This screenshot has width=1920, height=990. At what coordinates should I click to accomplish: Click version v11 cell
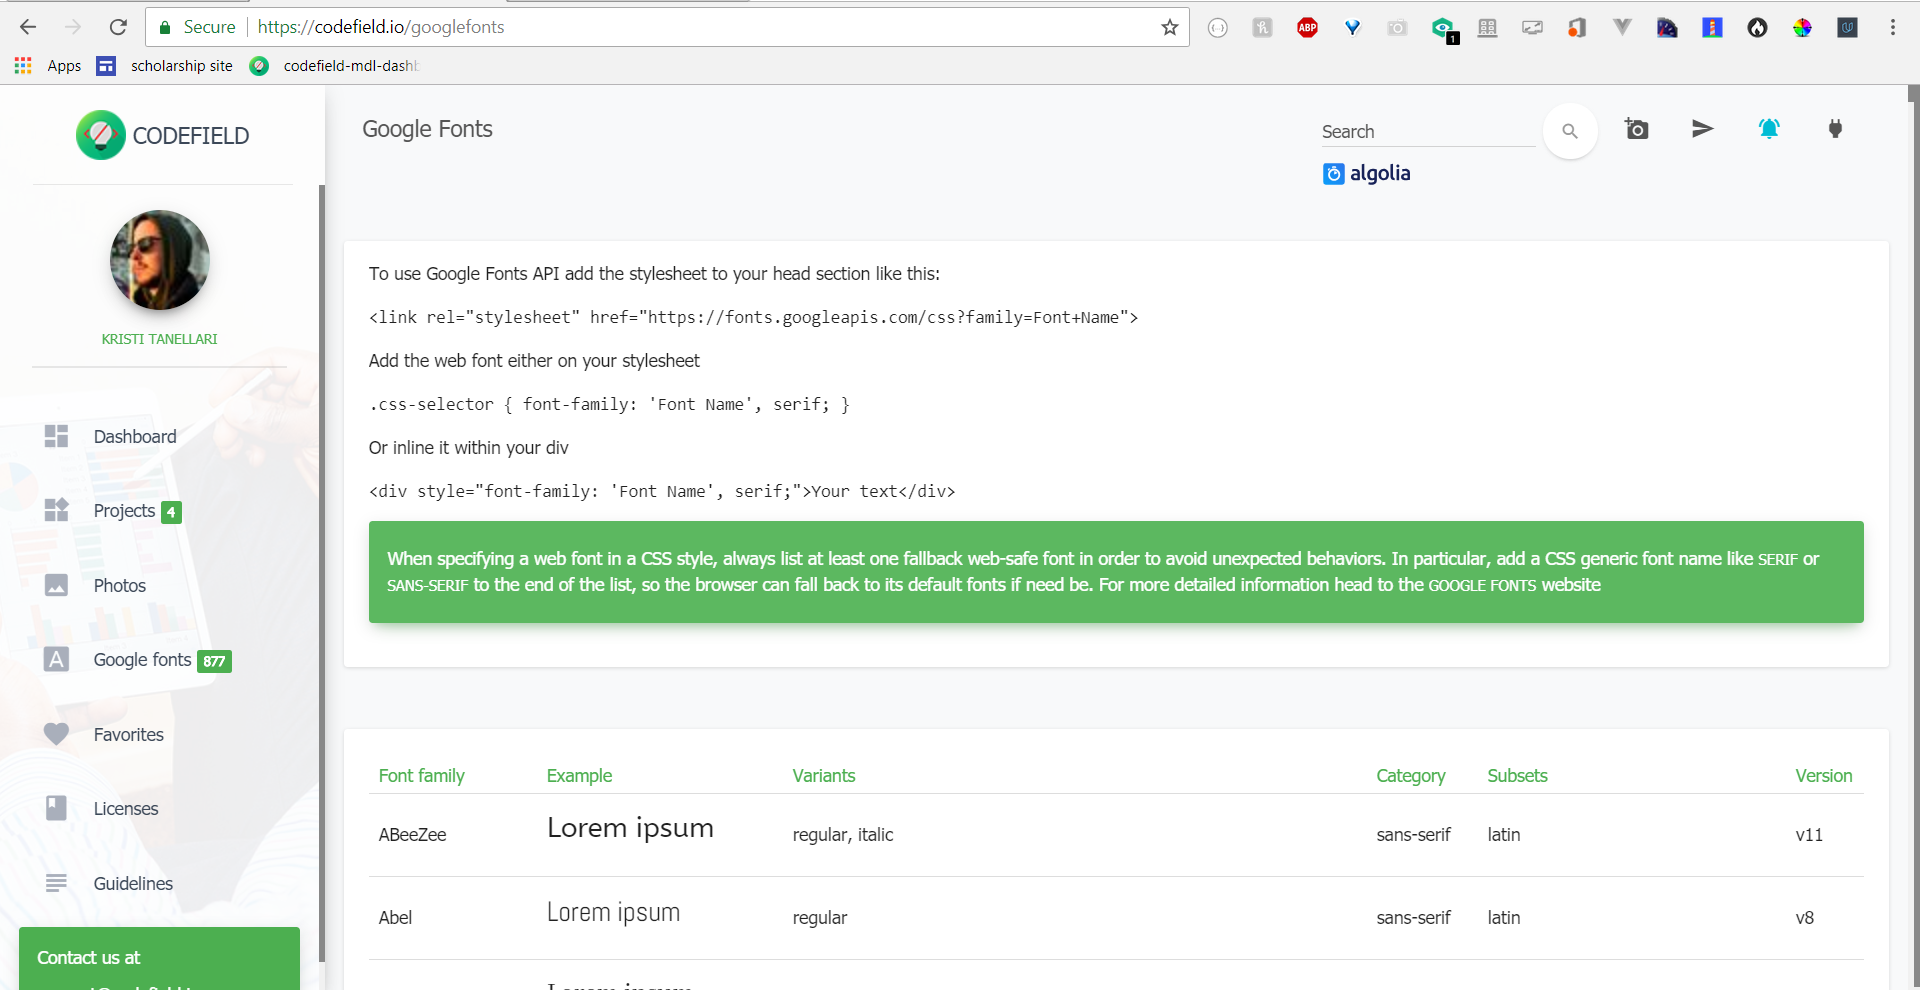pos(1809,835)
